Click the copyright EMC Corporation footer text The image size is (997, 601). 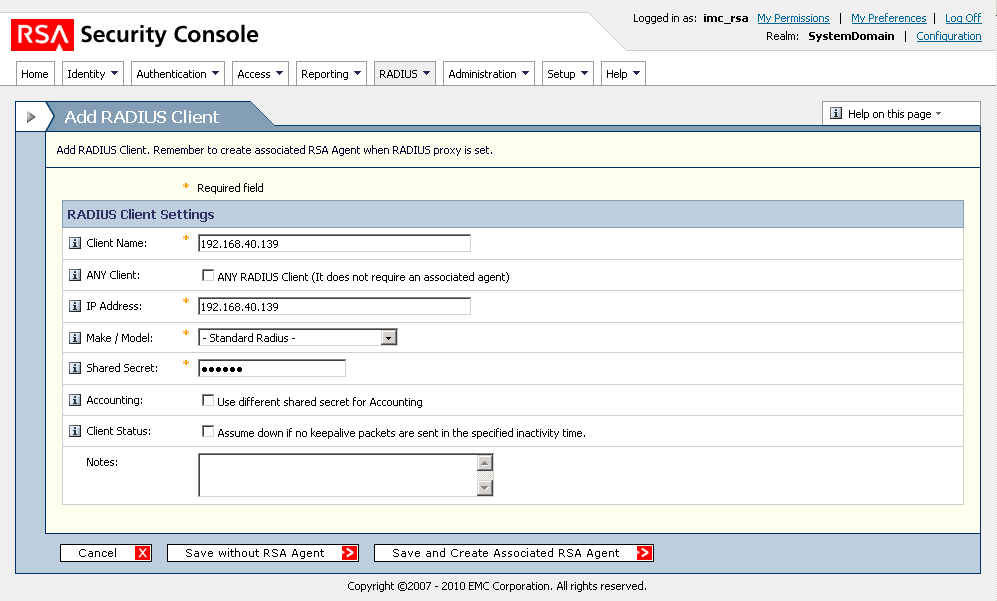497,586
